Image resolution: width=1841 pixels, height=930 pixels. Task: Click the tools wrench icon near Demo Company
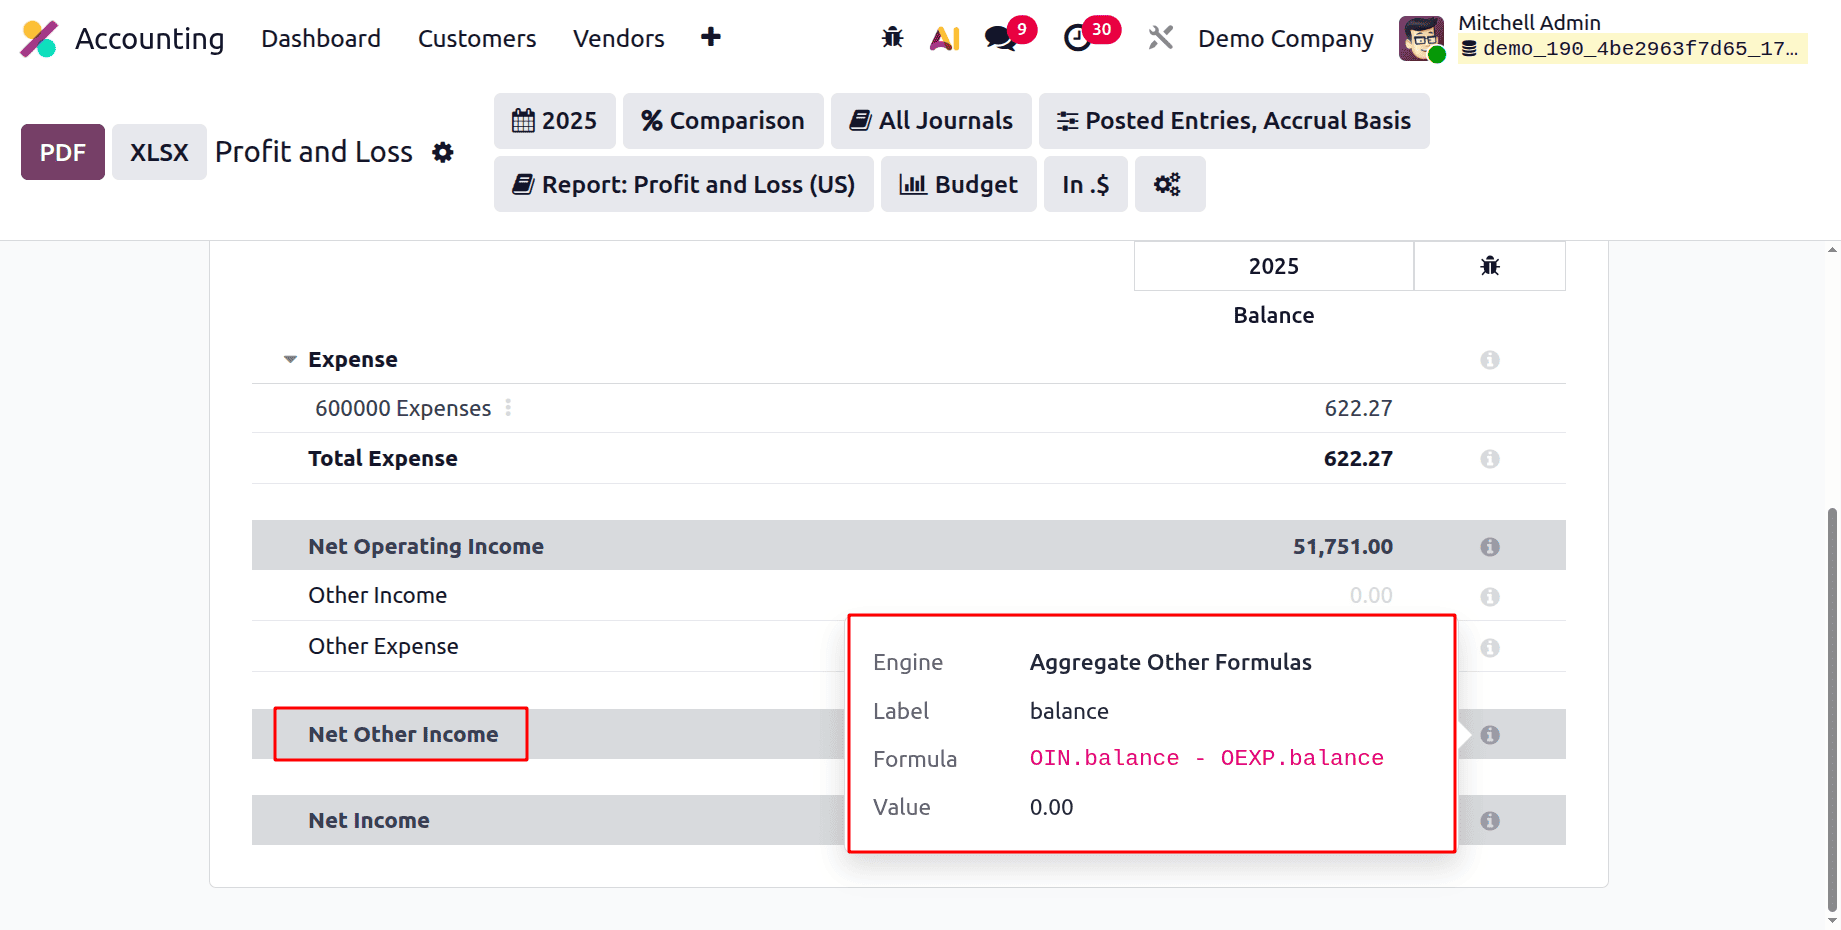[1160, 38]
